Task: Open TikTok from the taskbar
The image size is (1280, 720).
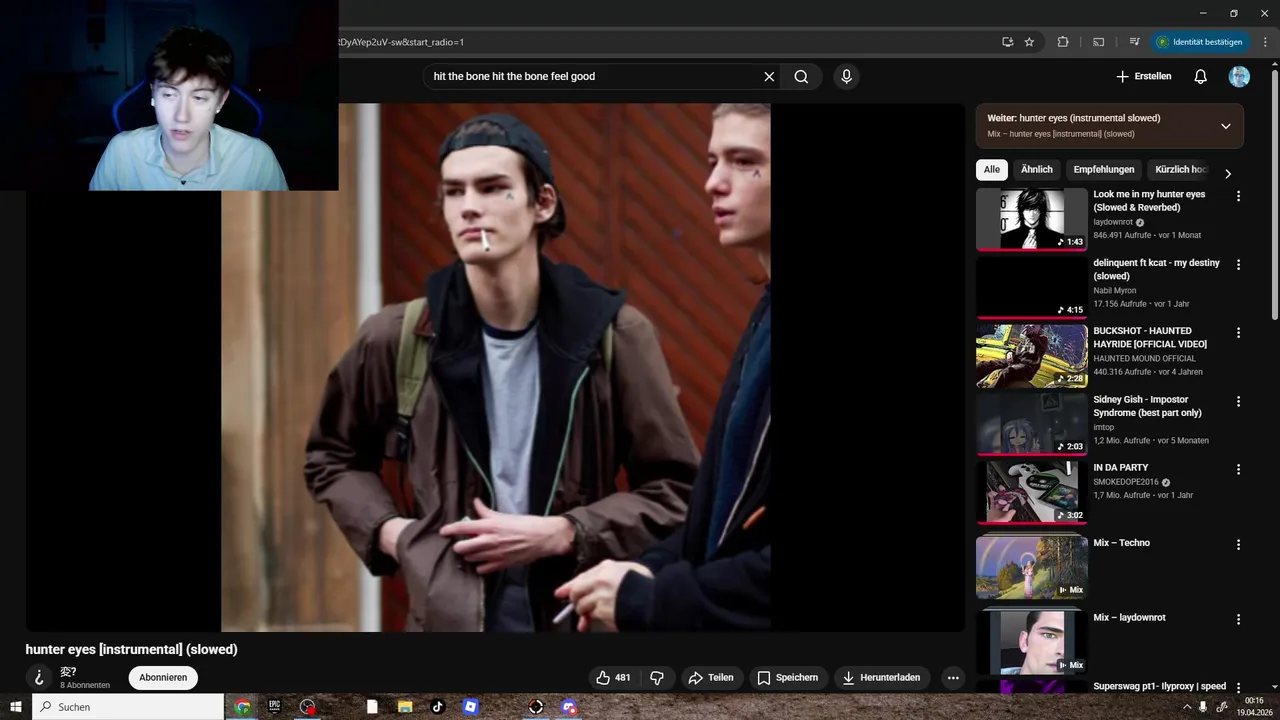Action: pos(437,707)
